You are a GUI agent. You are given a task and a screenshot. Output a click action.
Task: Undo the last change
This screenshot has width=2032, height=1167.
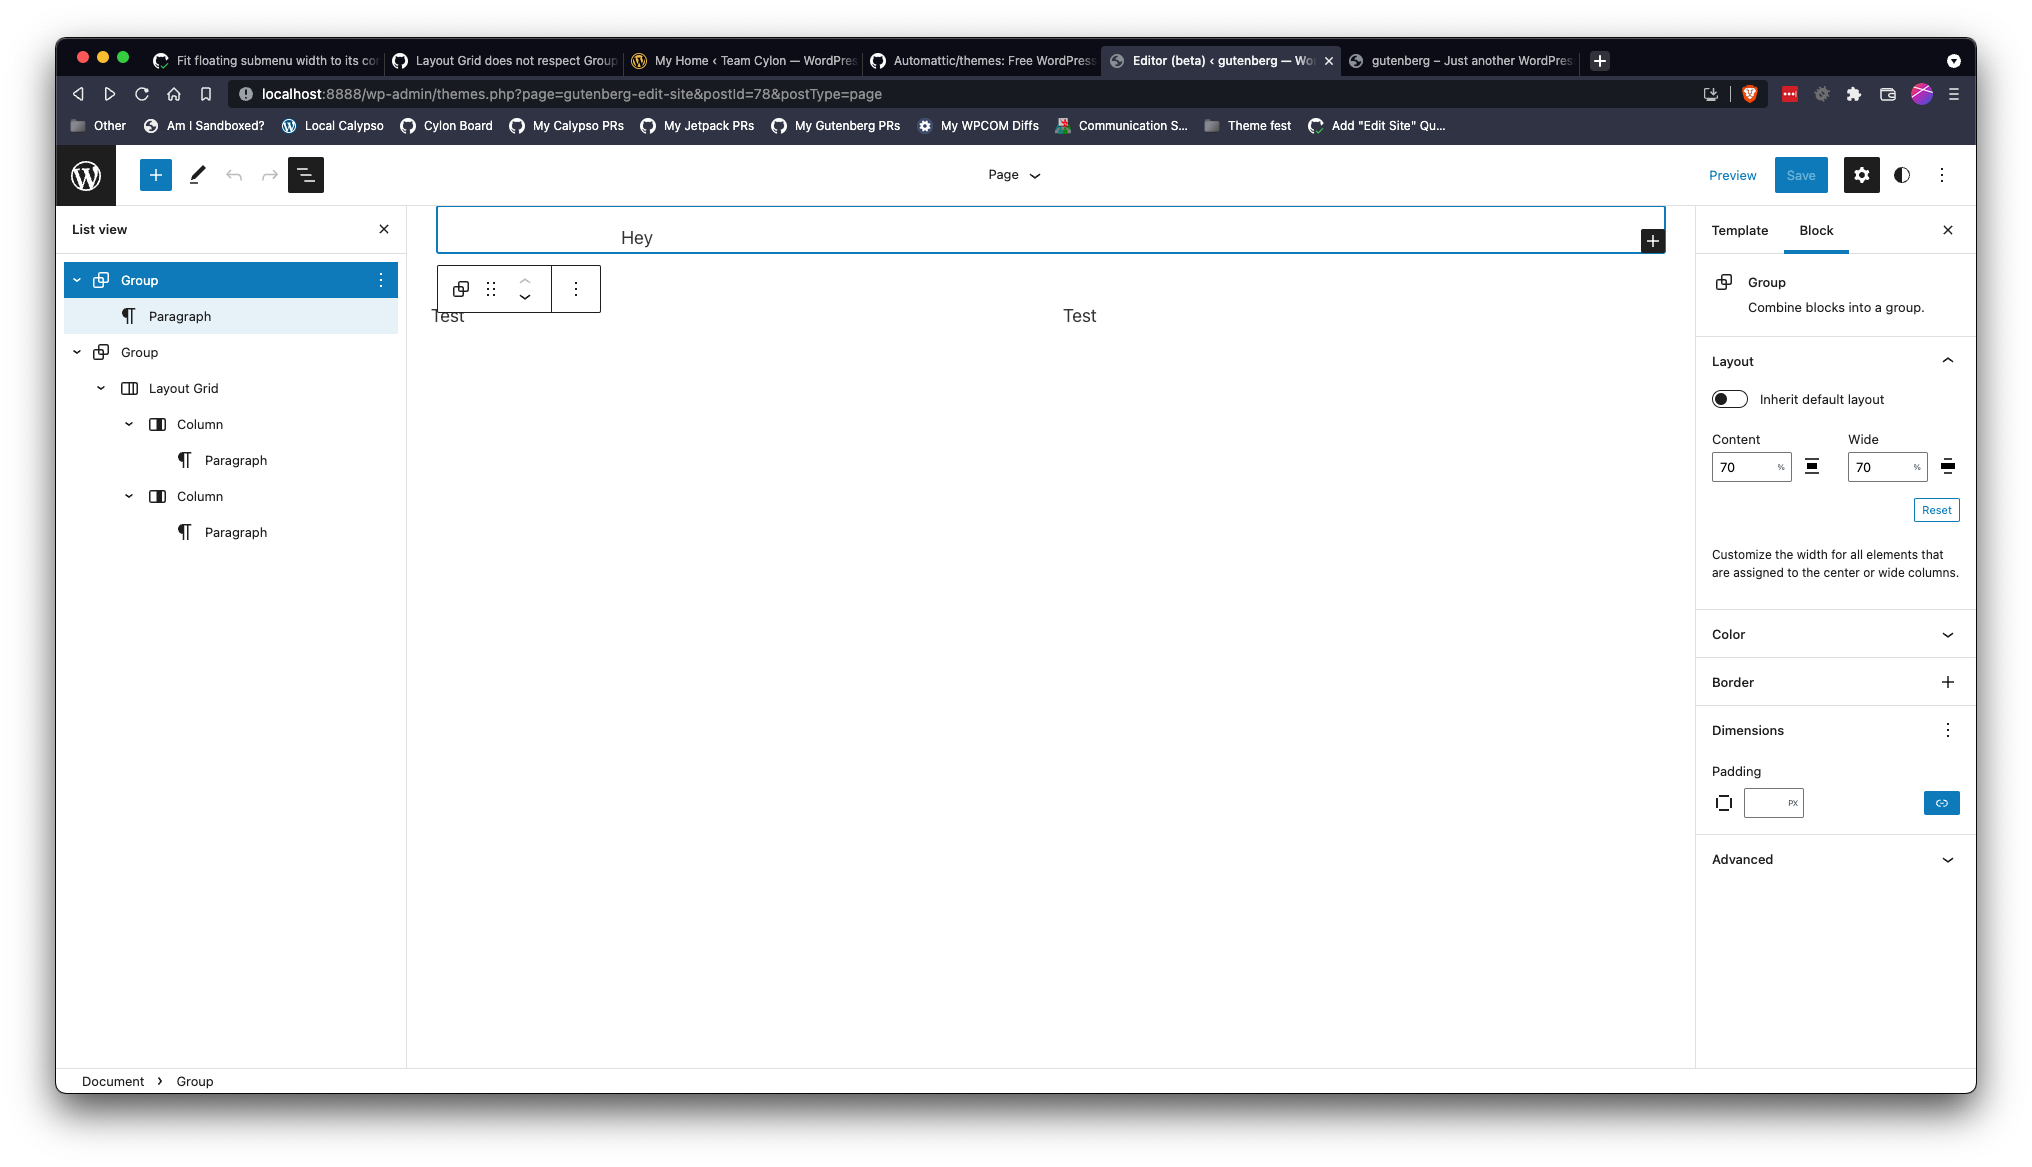234,175
